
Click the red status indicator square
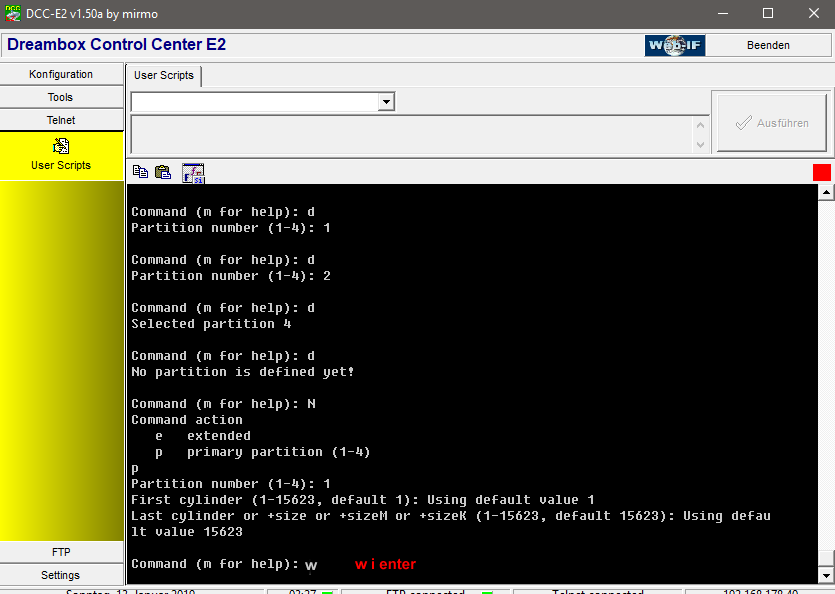(x=821, y=172)
